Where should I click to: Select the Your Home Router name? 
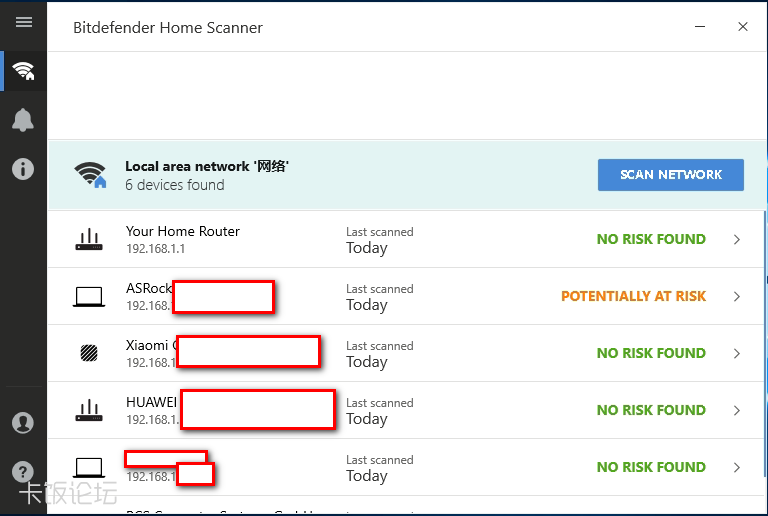[x=183, y=231]
